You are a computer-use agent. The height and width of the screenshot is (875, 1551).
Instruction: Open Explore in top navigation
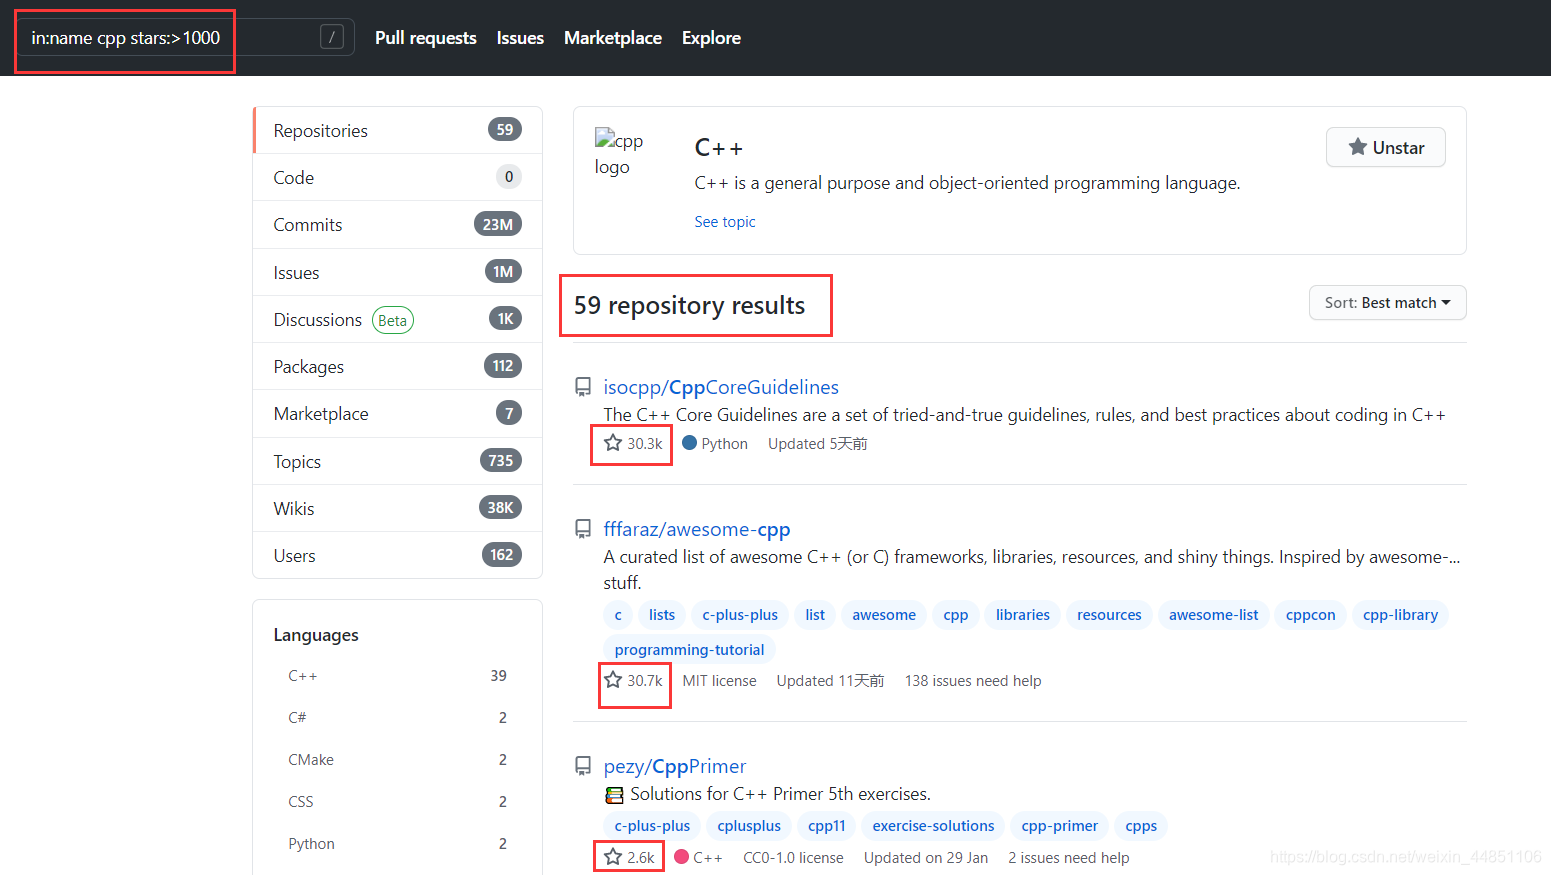click(x=711, y=38)
